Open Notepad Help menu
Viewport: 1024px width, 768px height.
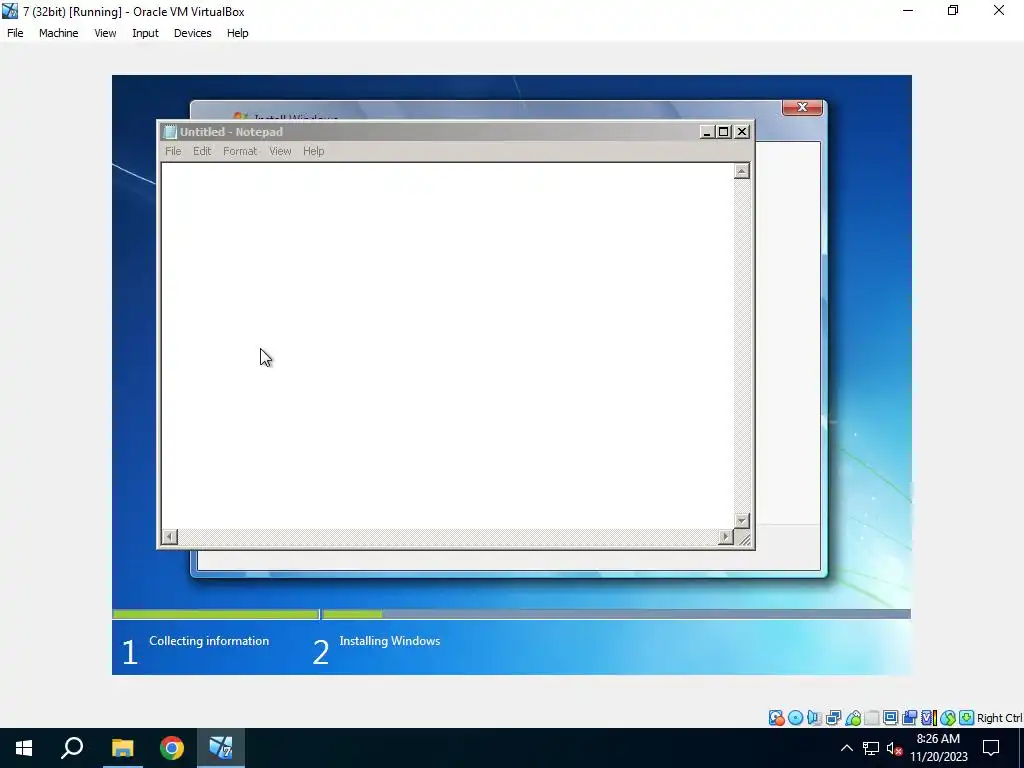click(313, 151)
